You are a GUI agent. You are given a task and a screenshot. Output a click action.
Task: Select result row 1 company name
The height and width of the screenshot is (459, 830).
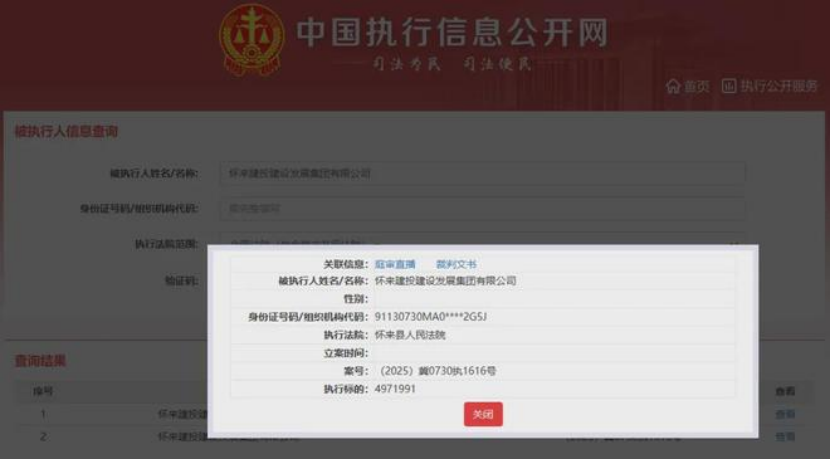(x=183, y=414)
